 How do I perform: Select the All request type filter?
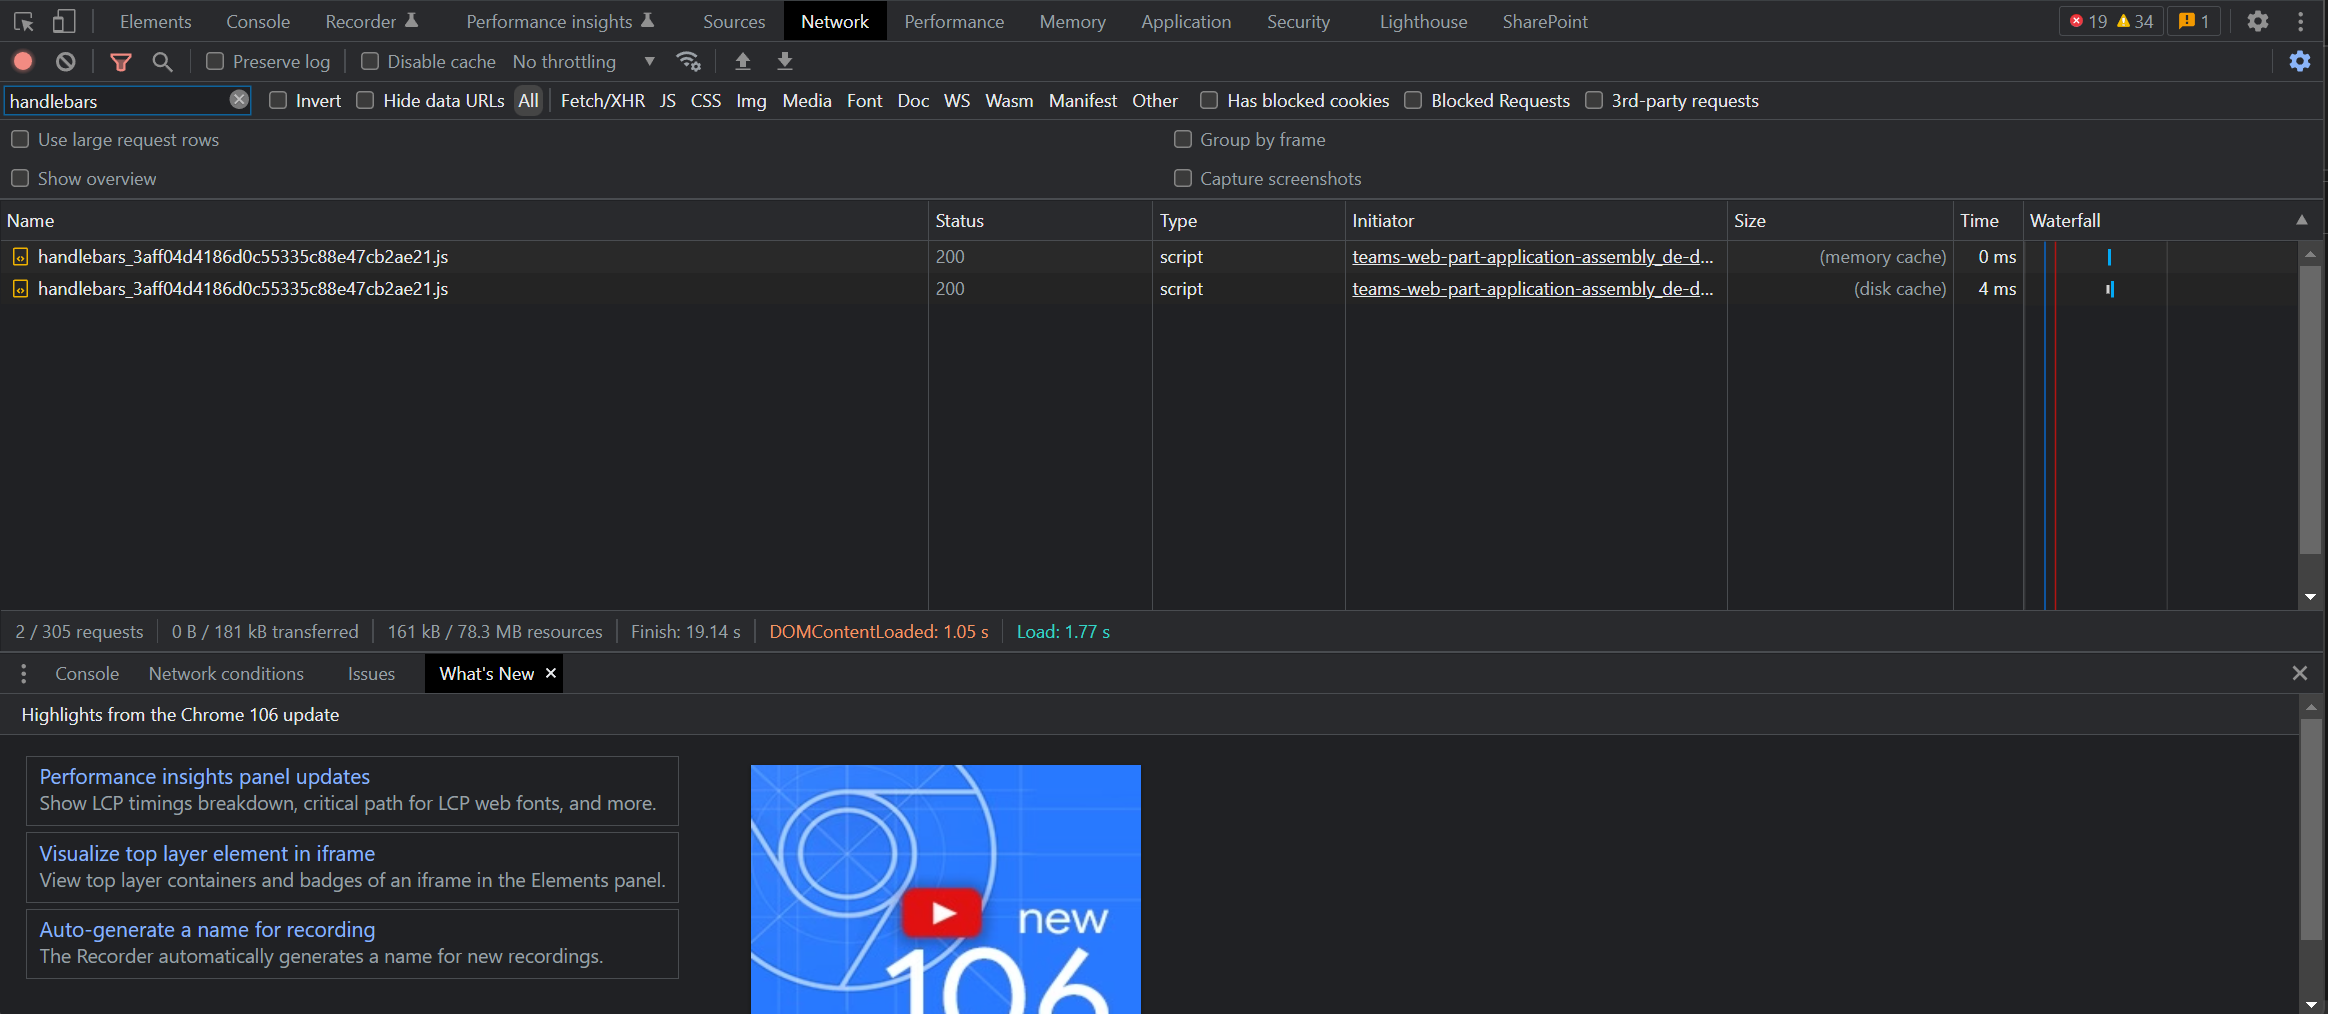tap(528, 101)
